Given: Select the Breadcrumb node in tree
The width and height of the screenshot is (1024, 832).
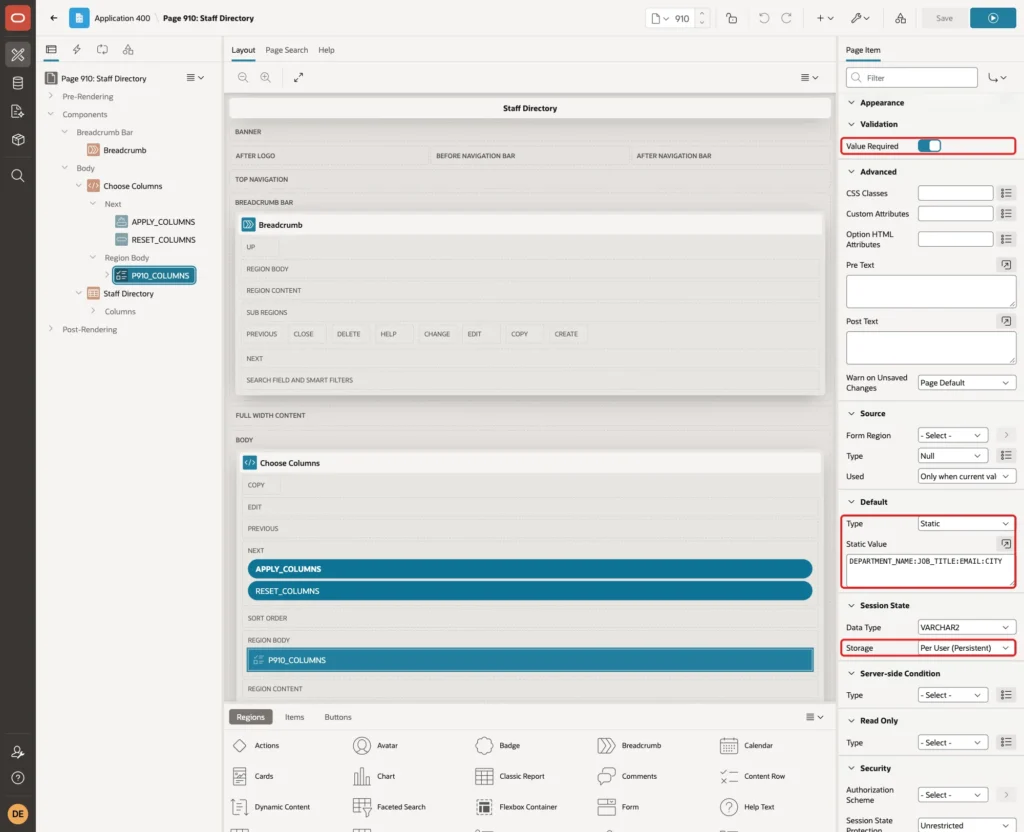Looking at the screenshot, I should [124, 150].
